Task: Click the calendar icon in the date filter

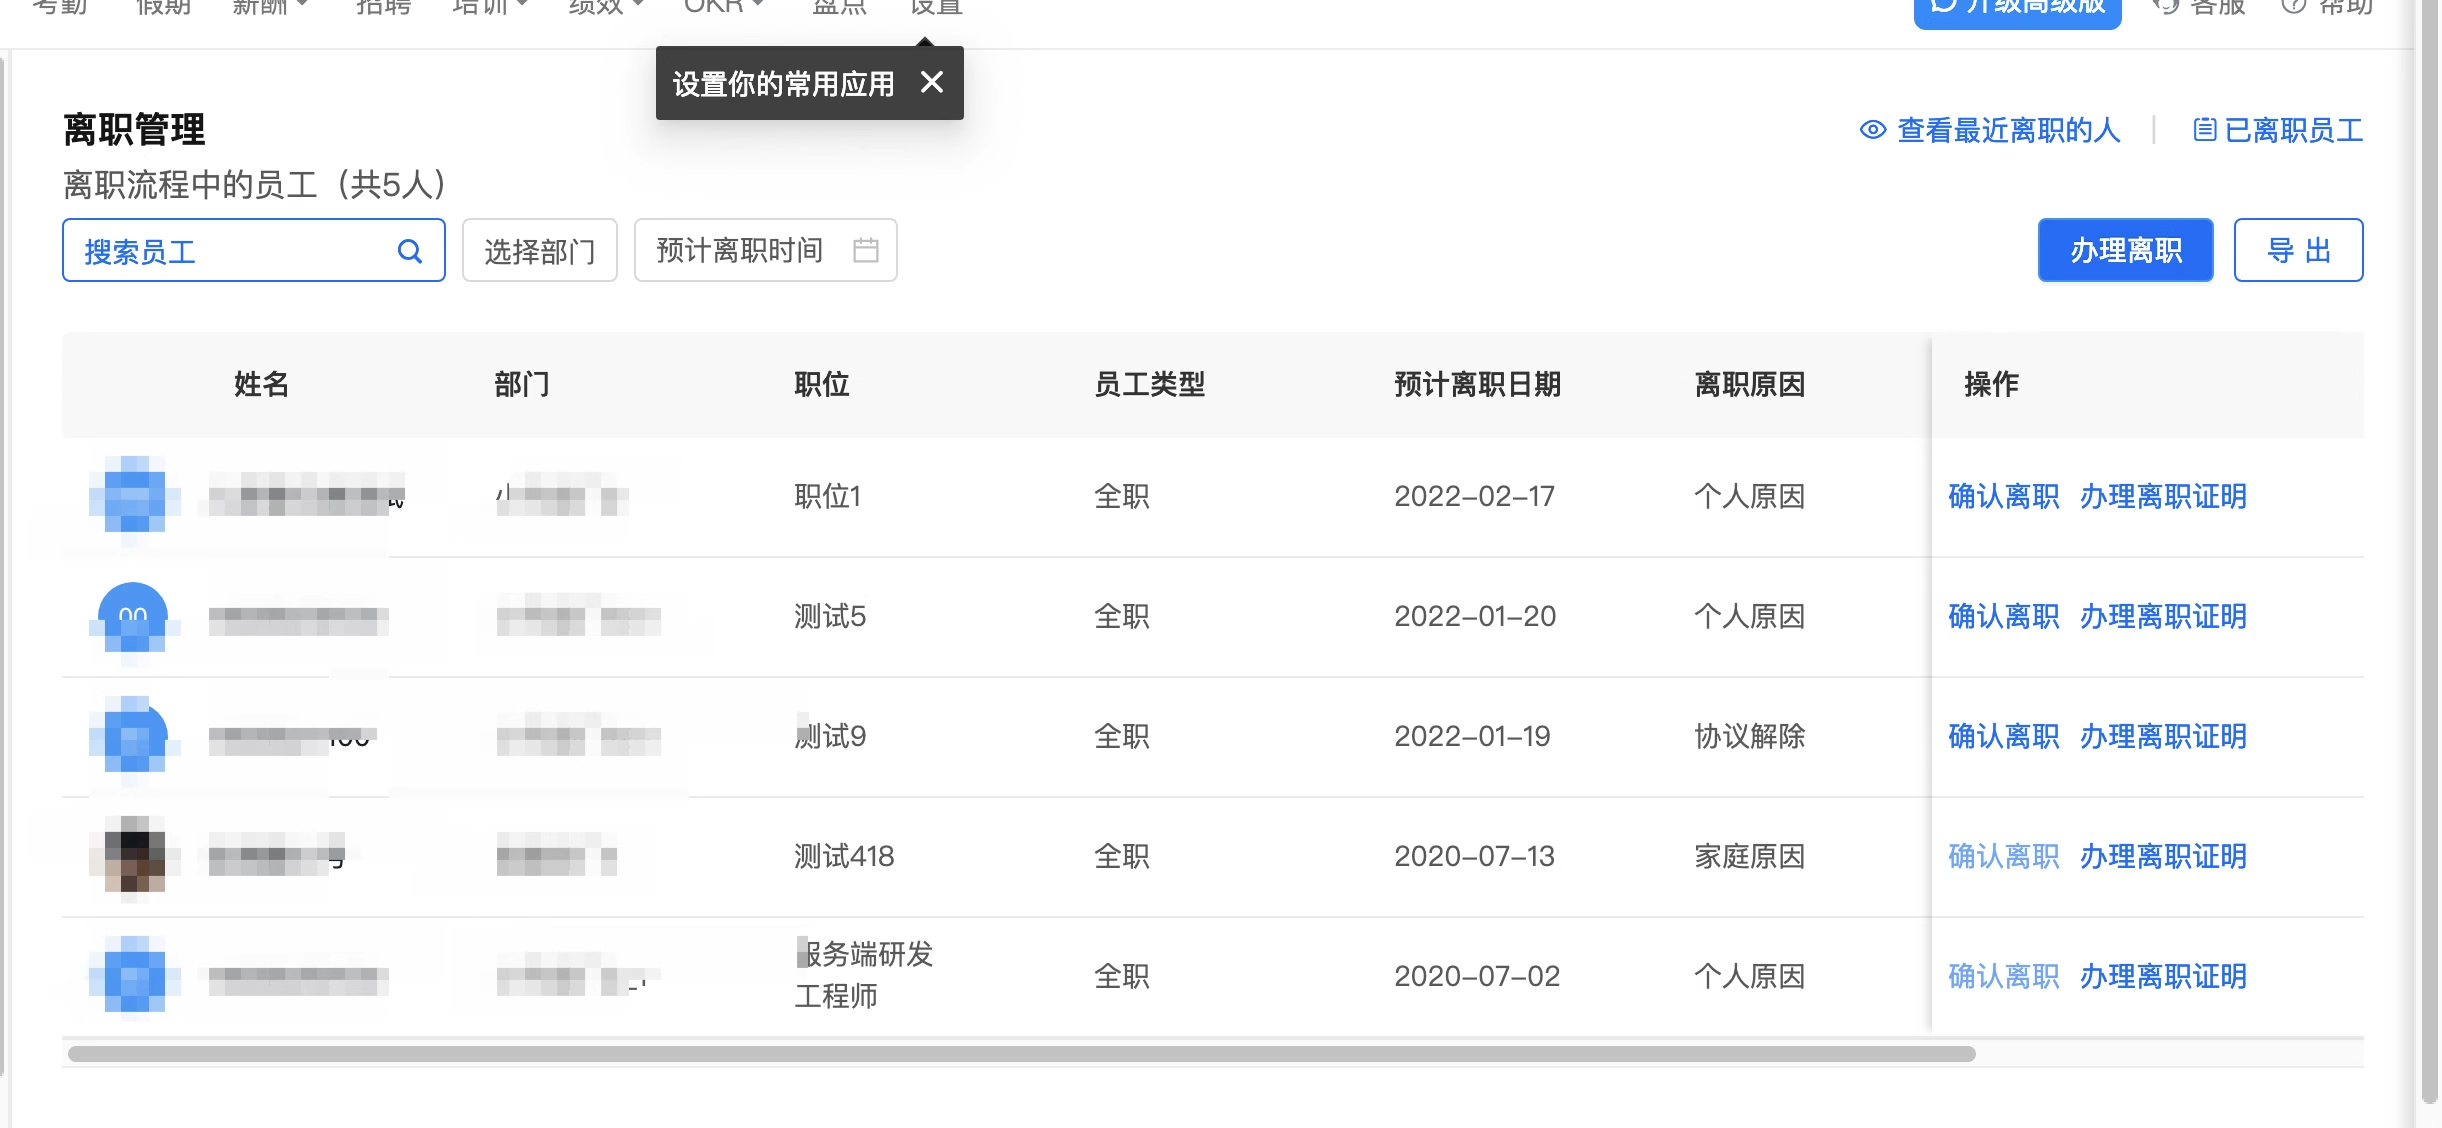Action: click(x=865, y=250)
